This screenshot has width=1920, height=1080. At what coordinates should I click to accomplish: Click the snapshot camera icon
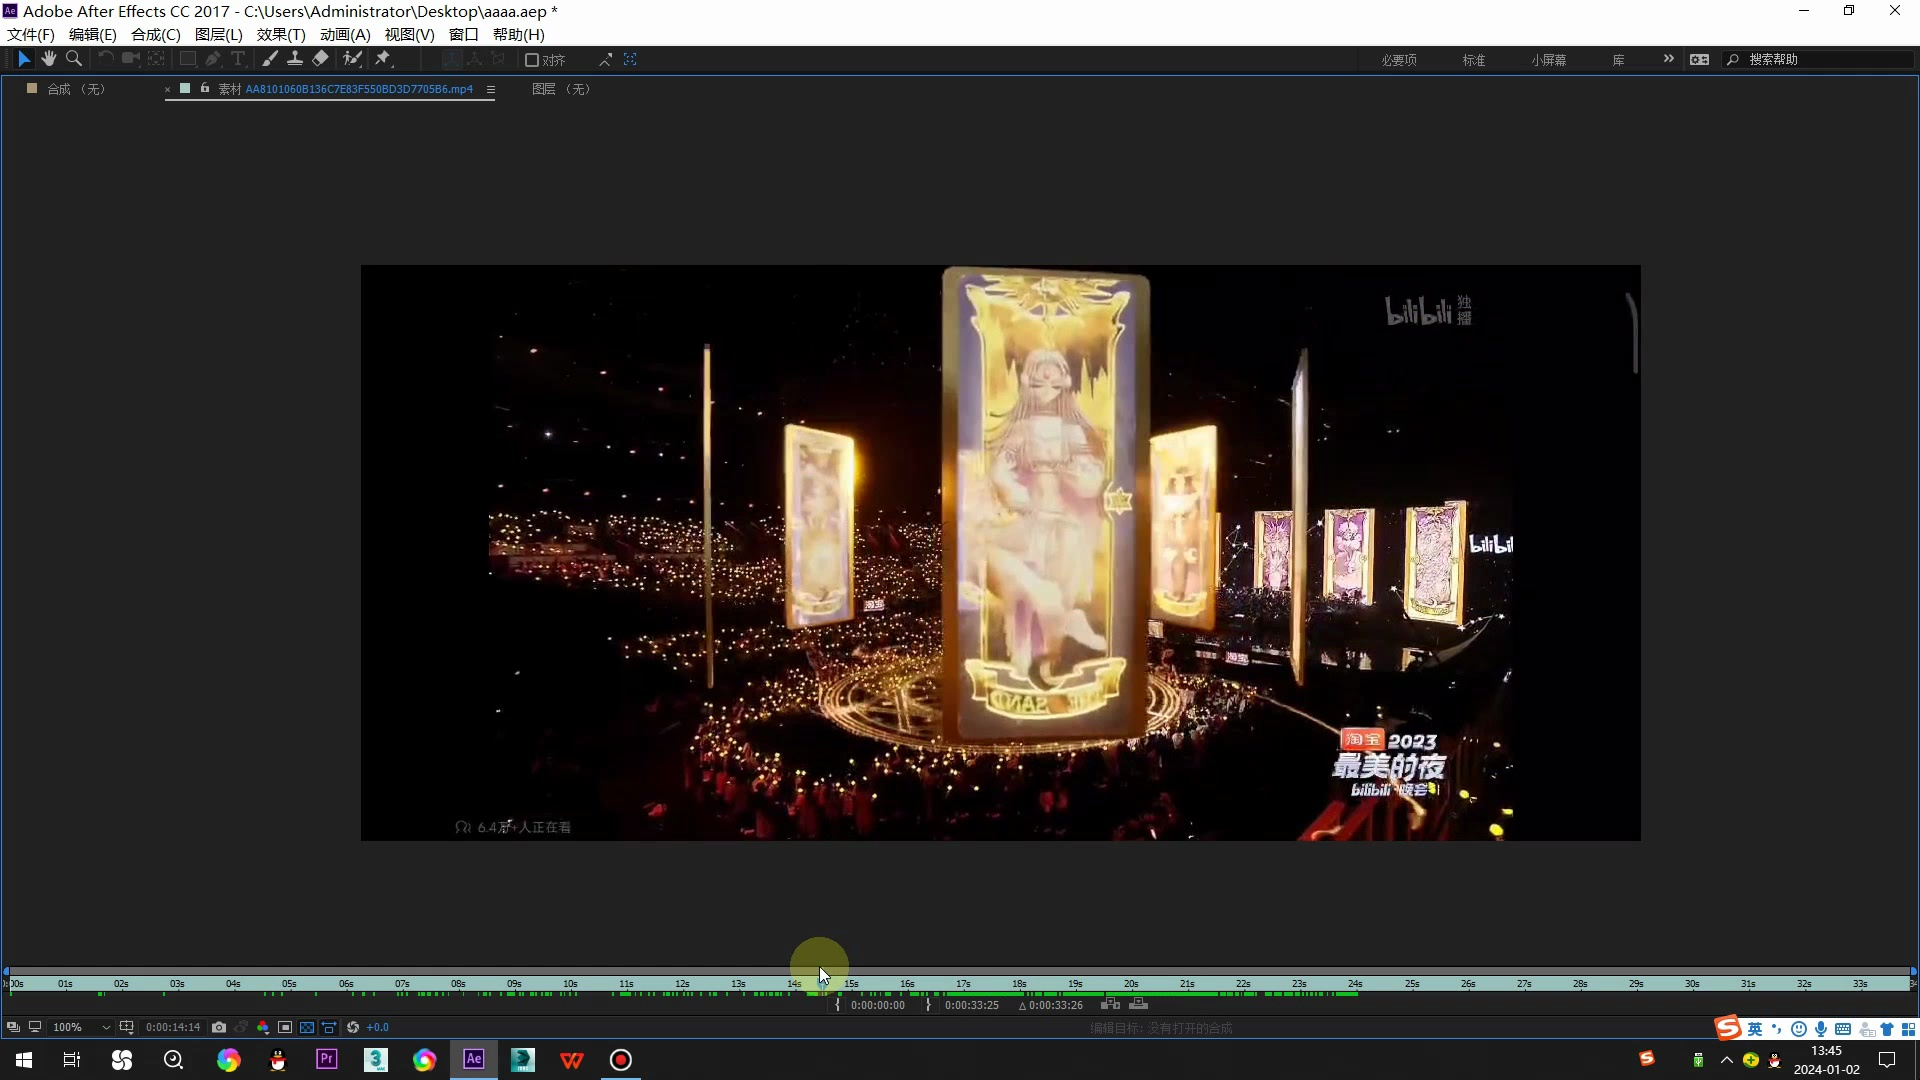pos(219,1027)
